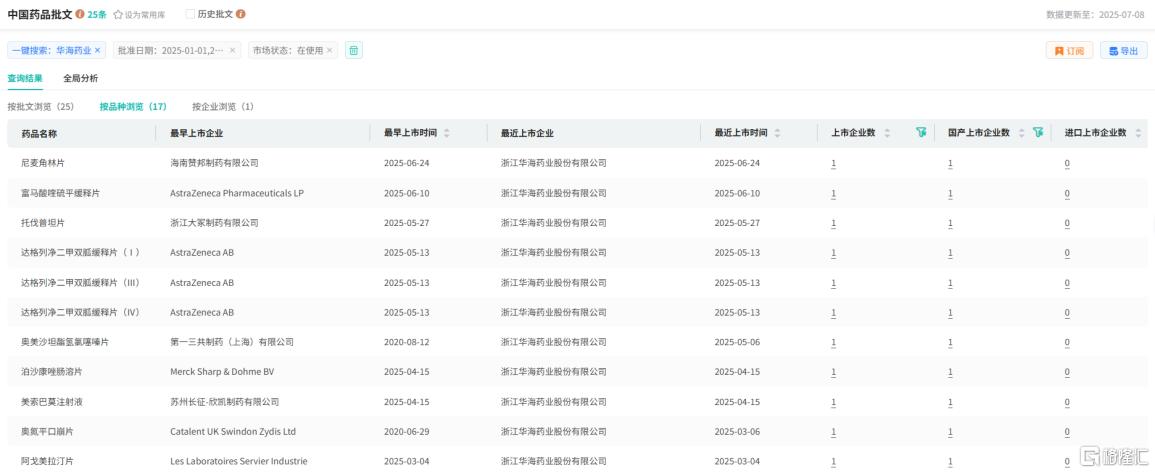The height and width of the screenshot is (473, 1155).
Task: Open 国产上市企业数 link for 泊沙康唑肠溶片
Action: (950, 372)
